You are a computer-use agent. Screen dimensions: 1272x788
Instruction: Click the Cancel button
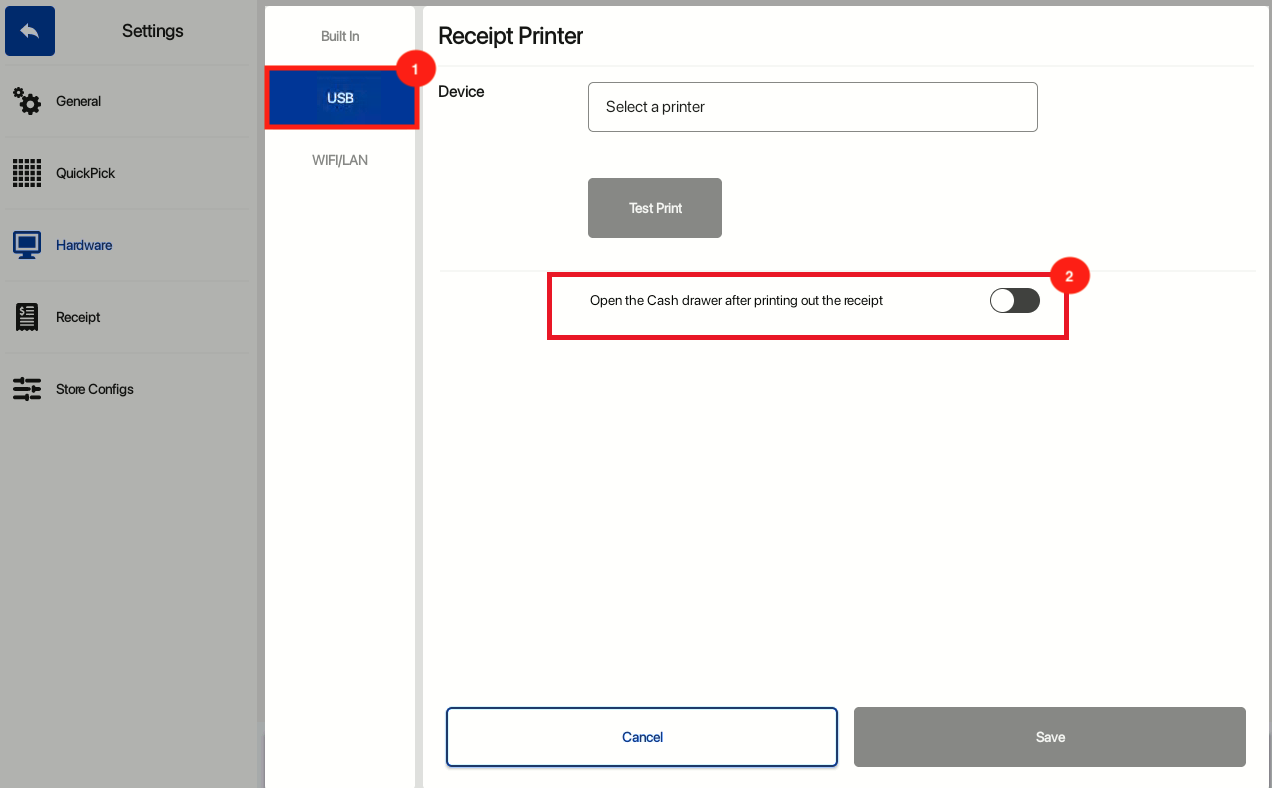click(641, 737)
